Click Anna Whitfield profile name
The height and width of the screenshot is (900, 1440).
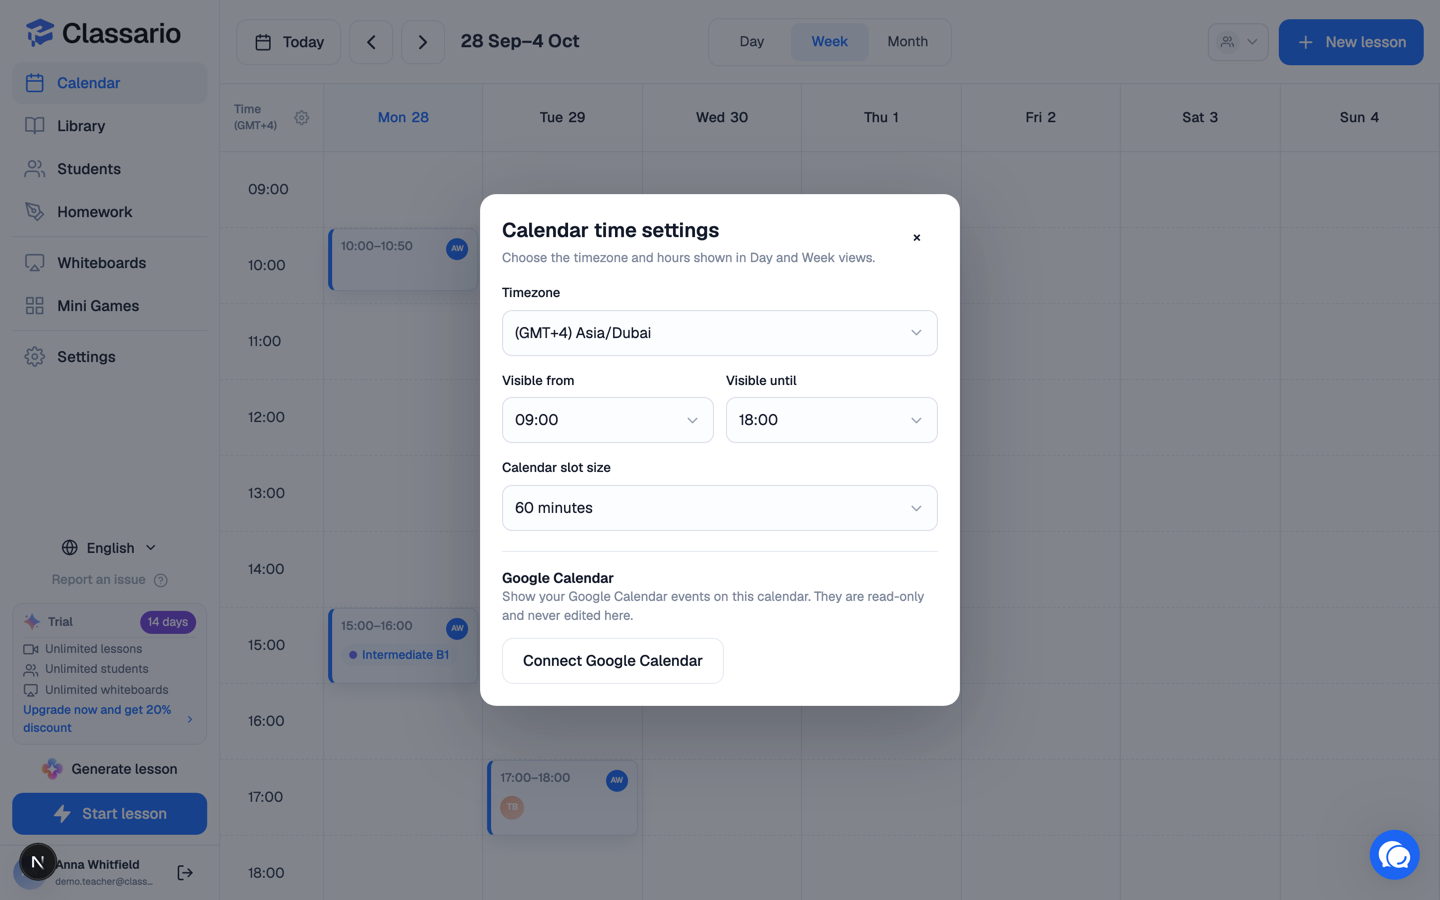click(97, 865)
